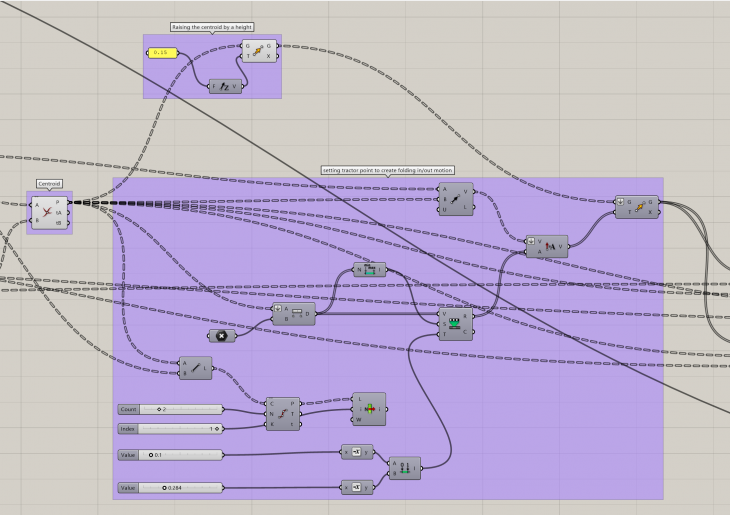Click the yellow panel containing 0.15

click(162, 52)
